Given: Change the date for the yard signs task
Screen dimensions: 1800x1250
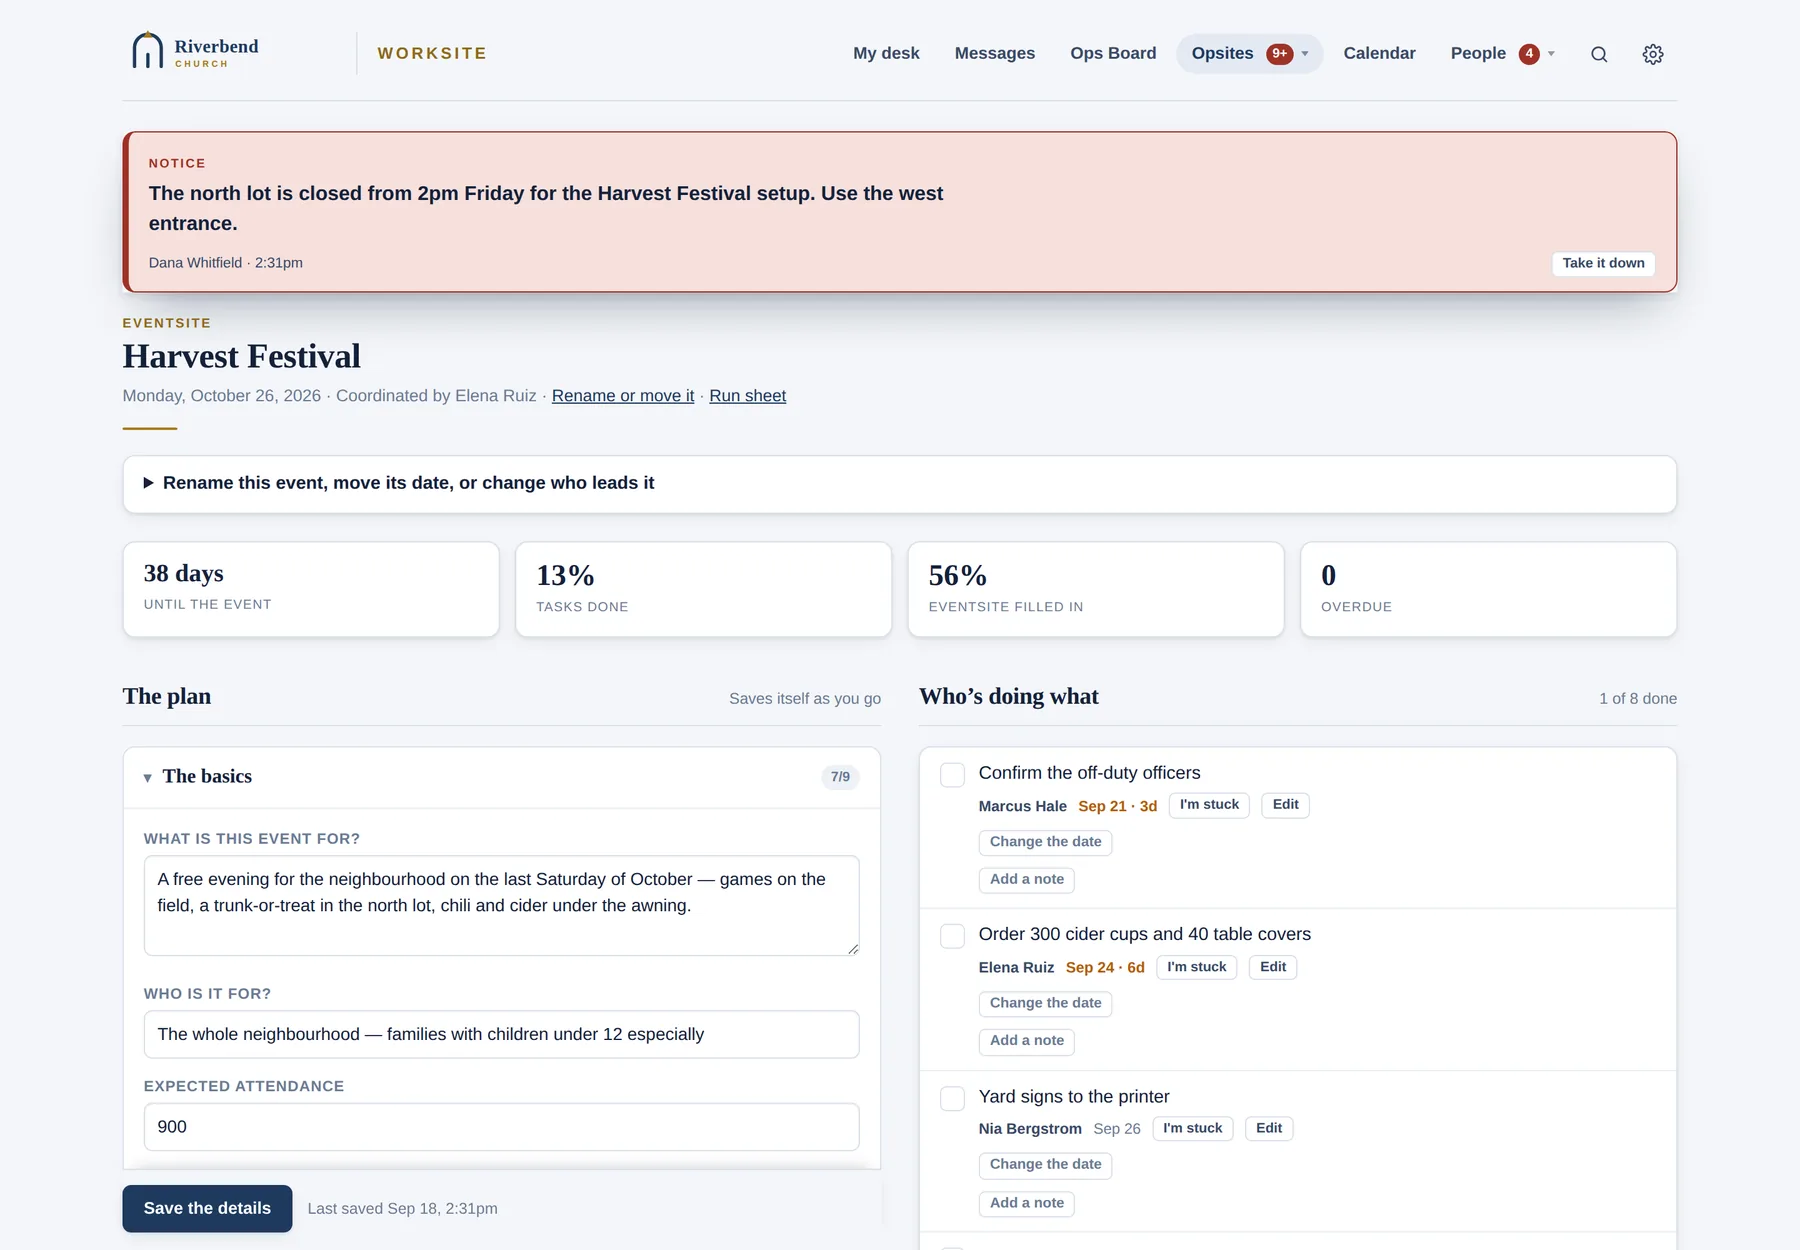Looking at the screenshot, I should (x=1045, y=1165).
